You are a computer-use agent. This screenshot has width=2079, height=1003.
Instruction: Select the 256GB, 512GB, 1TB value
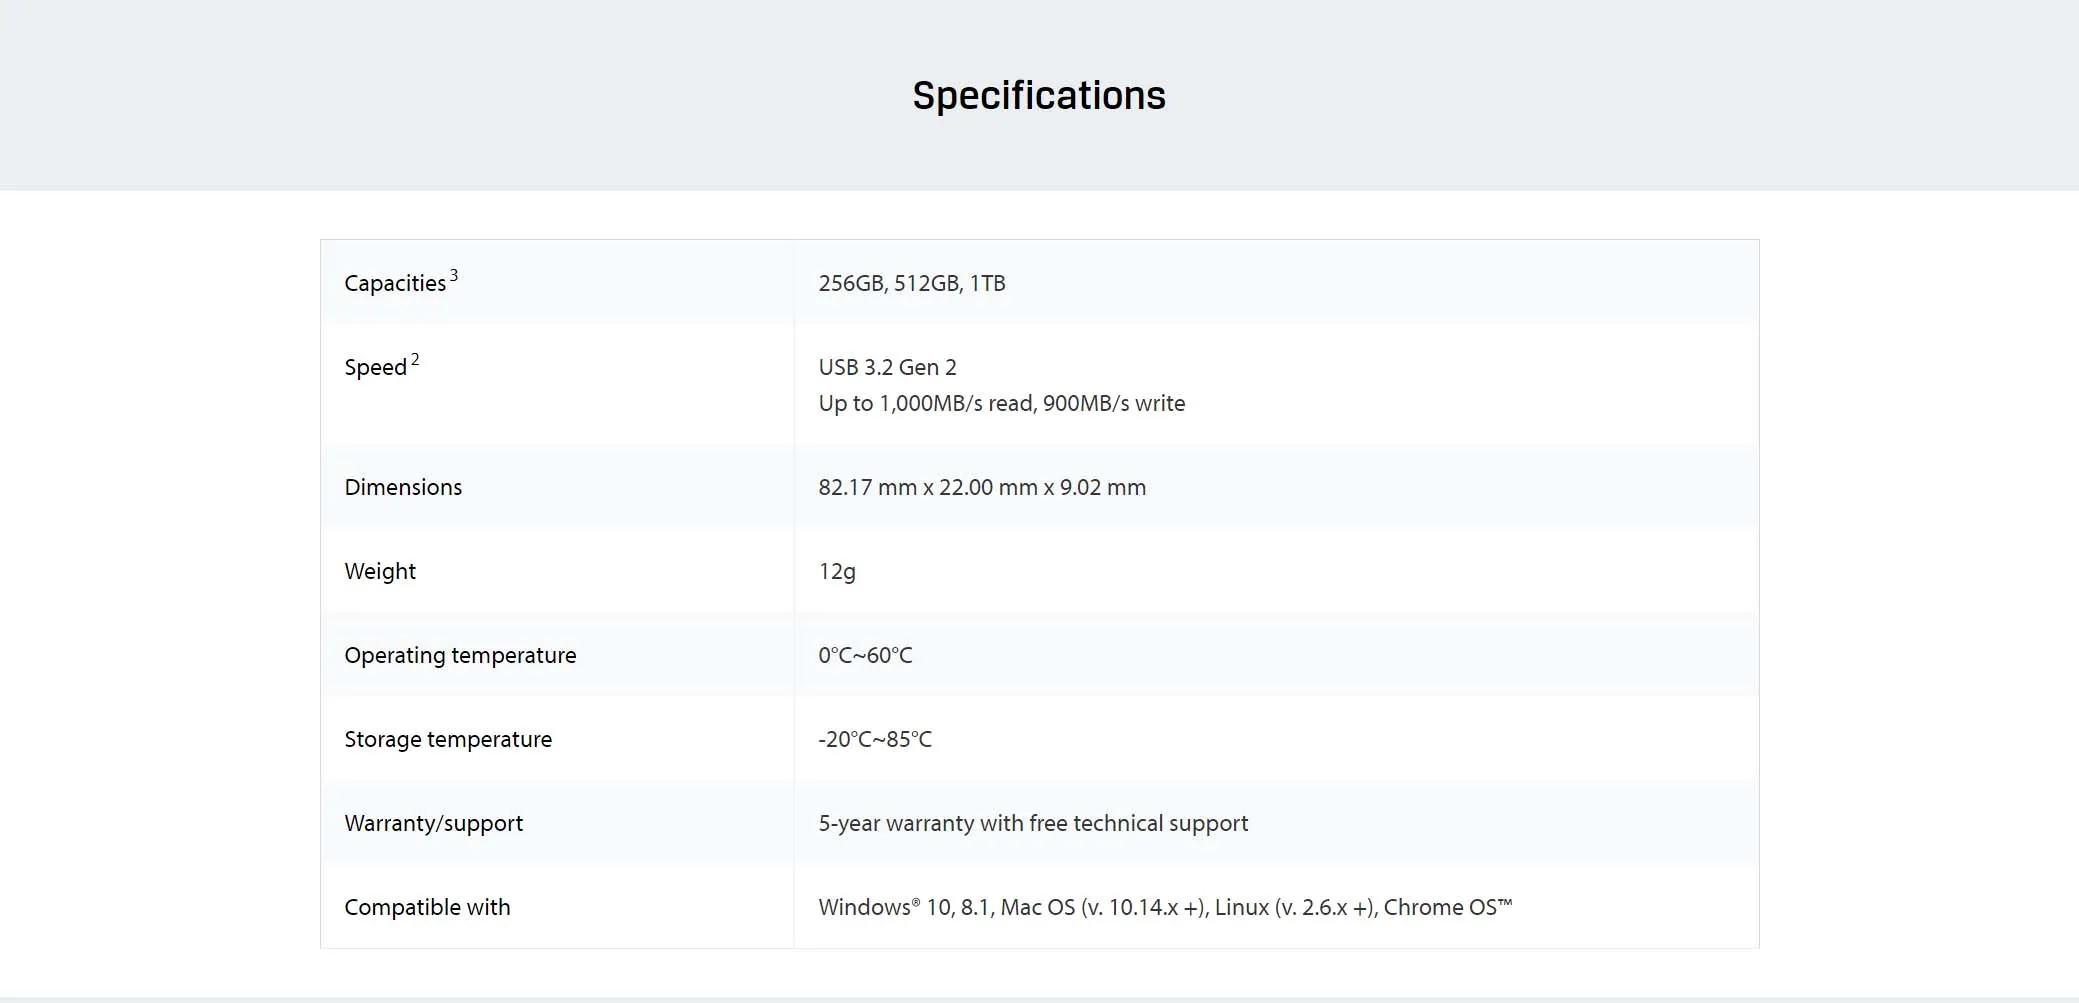pyautogui.click(x=911, y=284)
